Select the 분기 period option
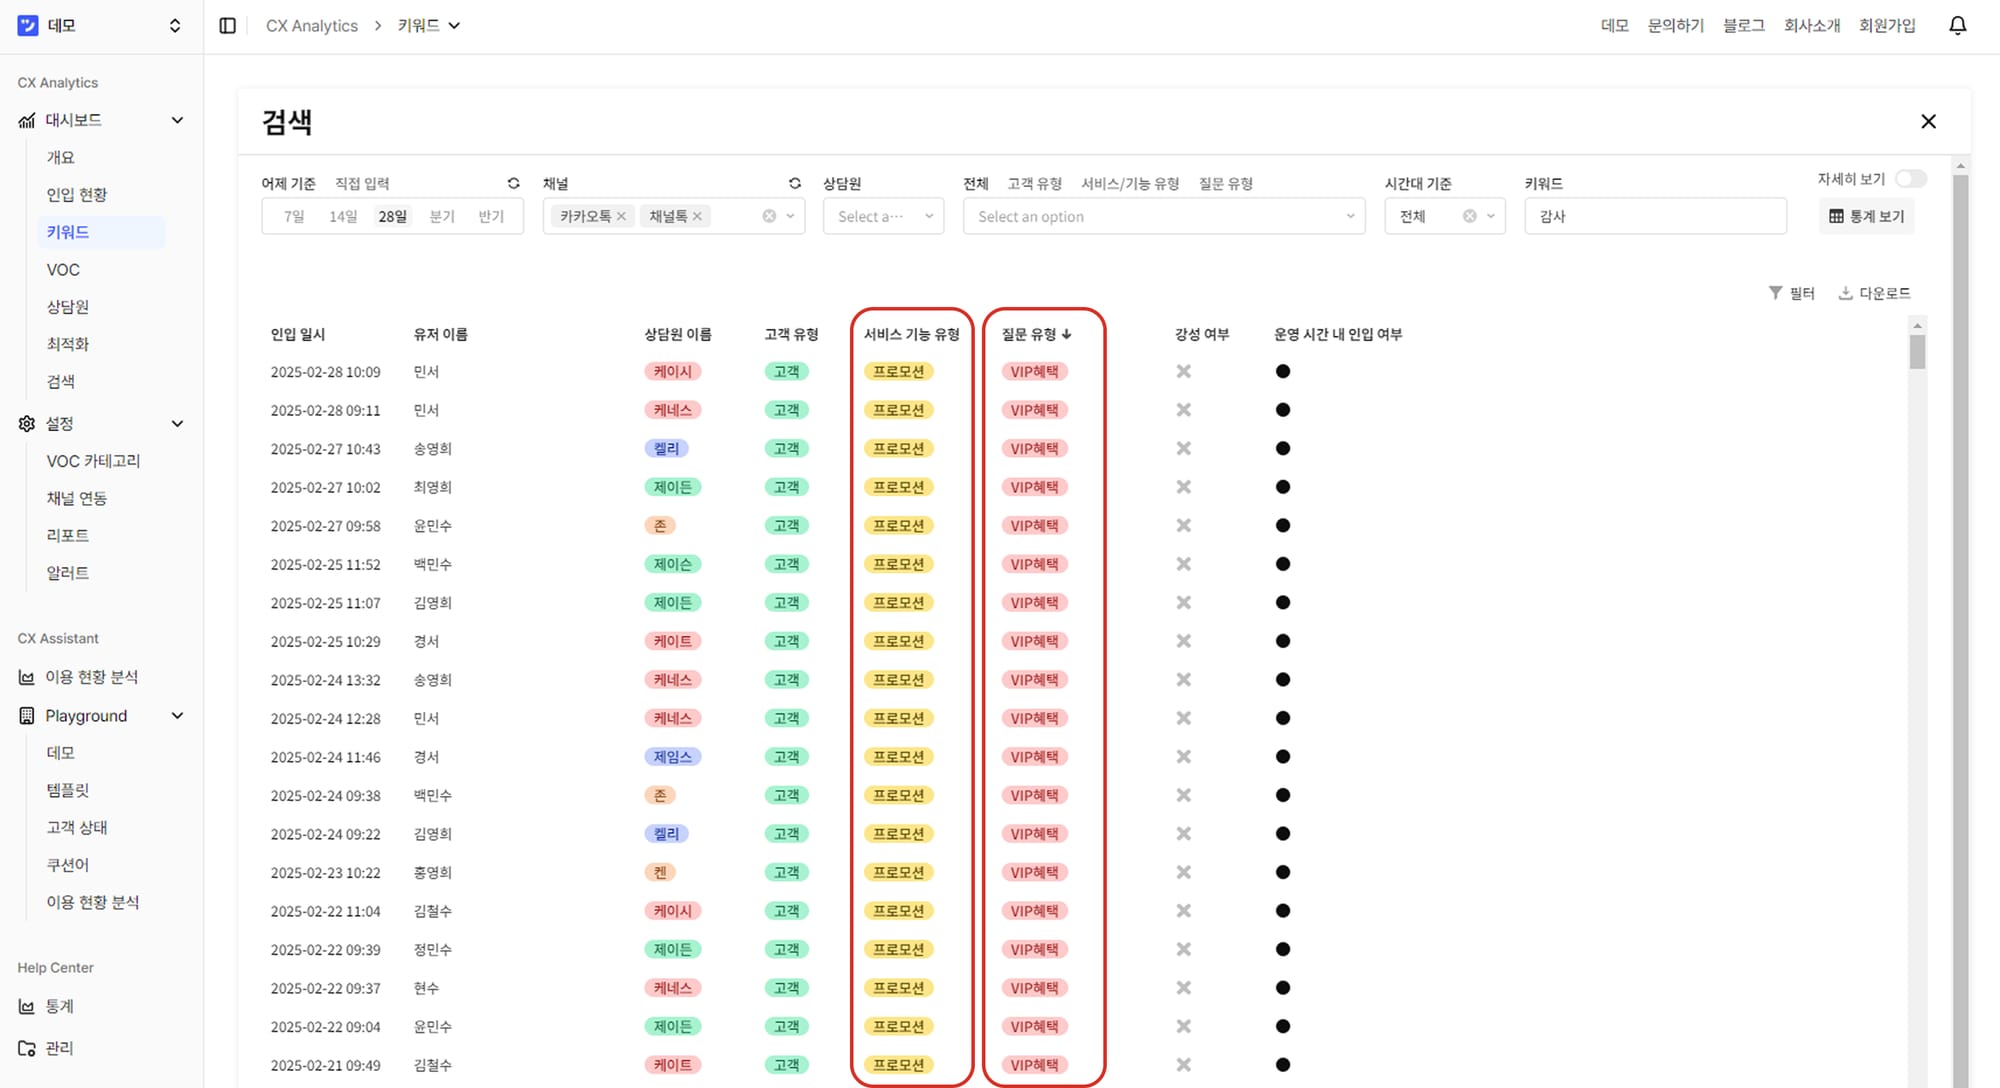Image resolution: width=2000 pixels, height=1088 pixels. 442,216
